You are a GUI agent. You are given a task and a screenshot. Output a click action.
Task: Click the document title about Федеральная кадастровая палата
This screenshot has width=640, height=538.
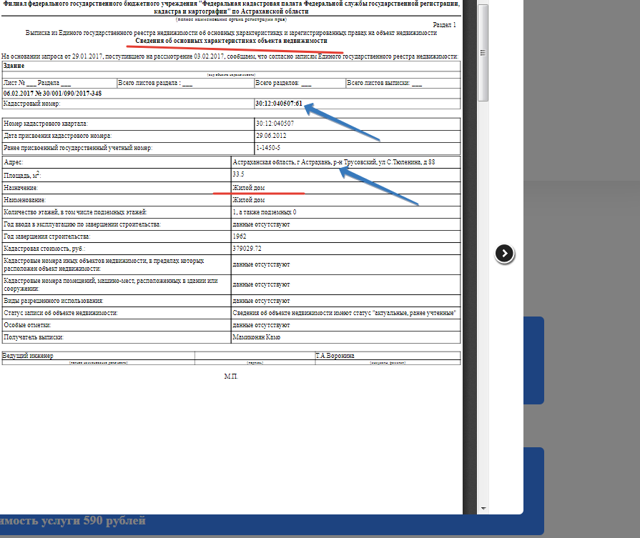pos(230,9)
